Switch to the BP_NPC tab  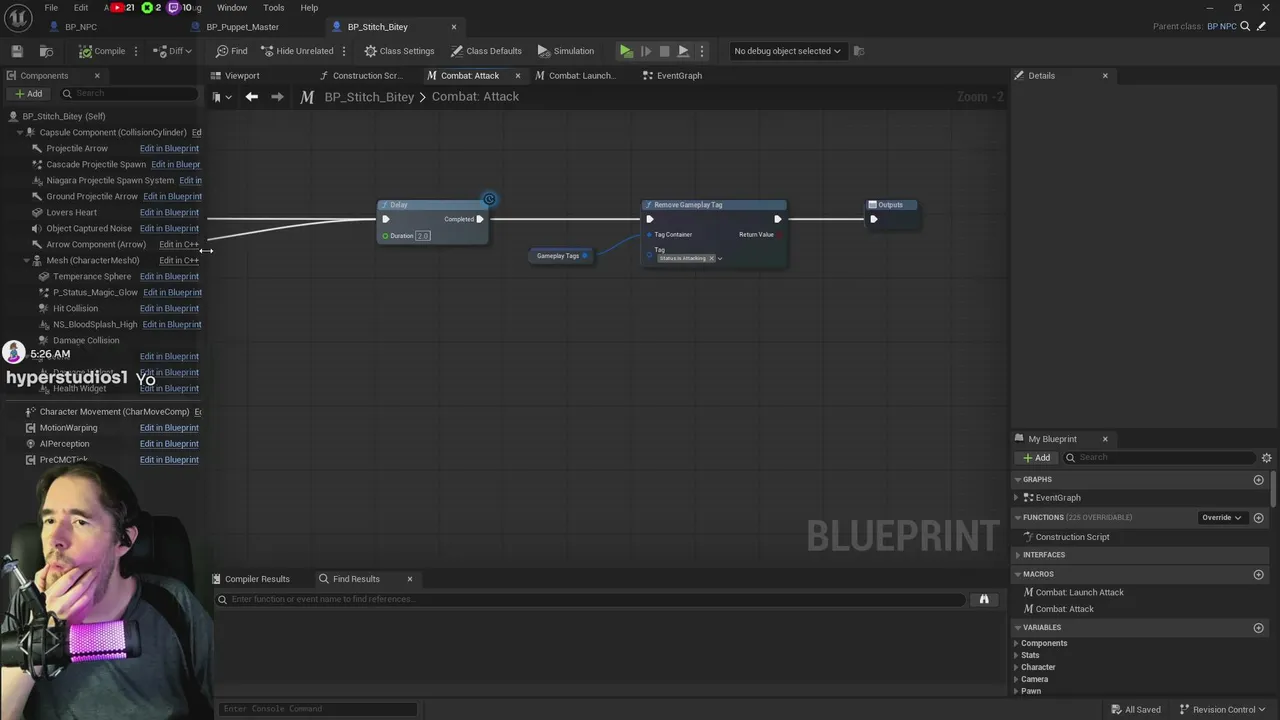[80, 27]
